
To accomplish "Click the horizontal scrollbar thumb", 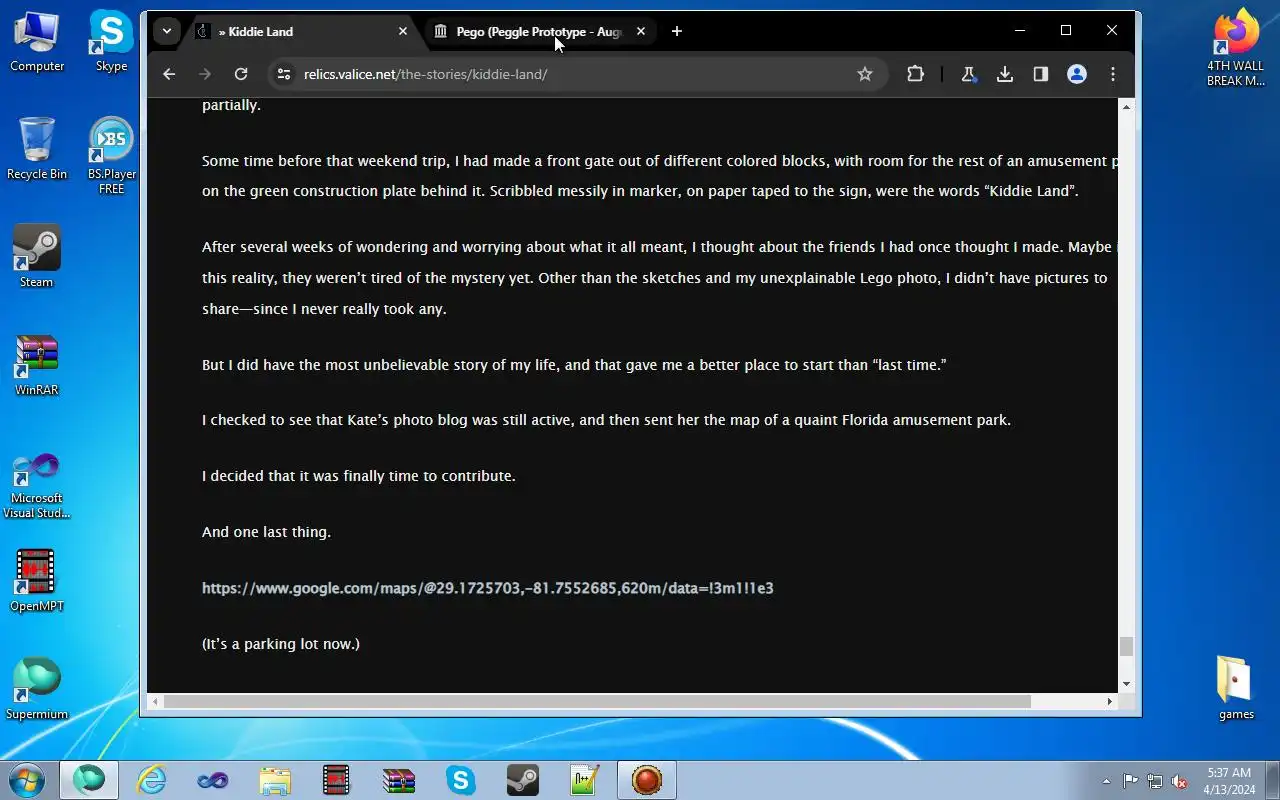I will pos(597,701).
